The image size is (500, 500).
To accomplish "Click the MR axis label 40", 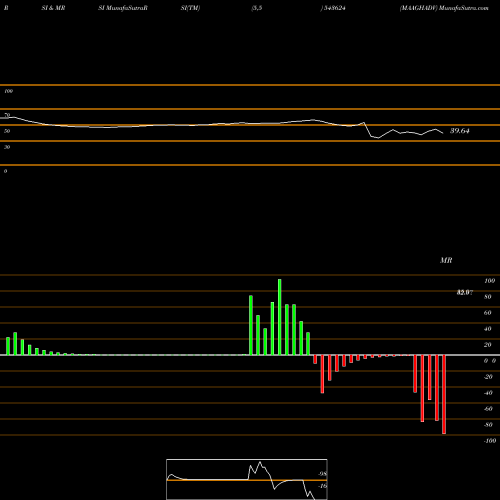I will [x=488, y=329].
